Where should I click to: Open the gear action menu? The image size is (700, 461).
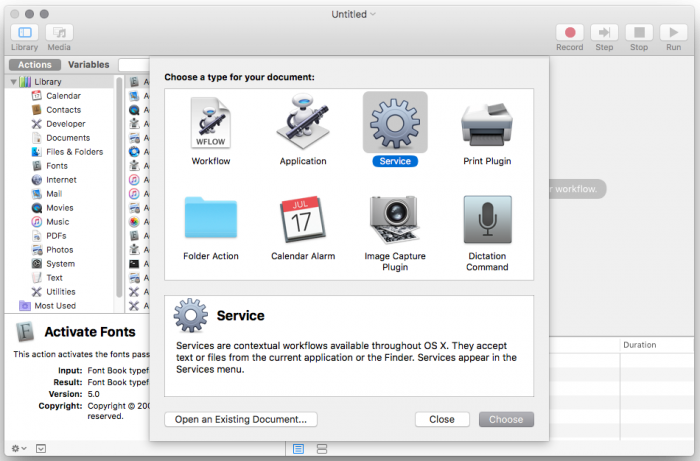[x=19, y=449]
